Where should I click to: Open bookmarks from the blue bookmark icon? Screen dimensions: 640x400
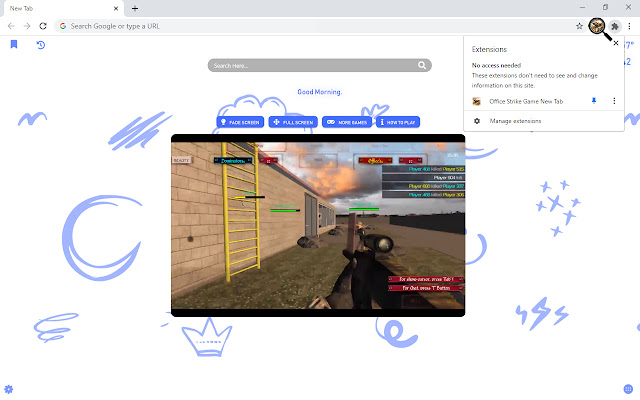coord(14,44)
